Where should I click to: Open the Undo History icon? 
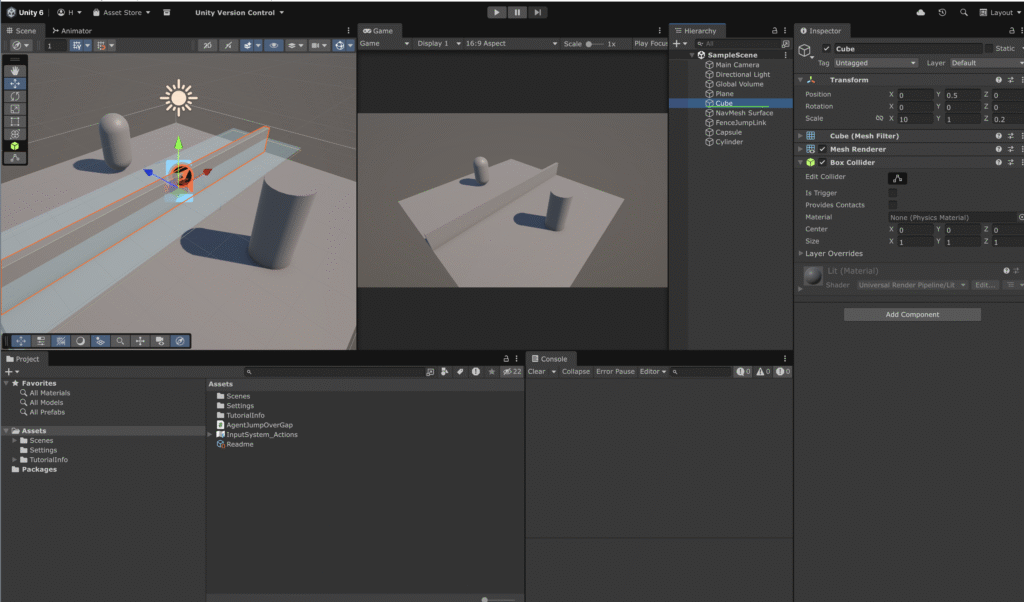(942, 12)
